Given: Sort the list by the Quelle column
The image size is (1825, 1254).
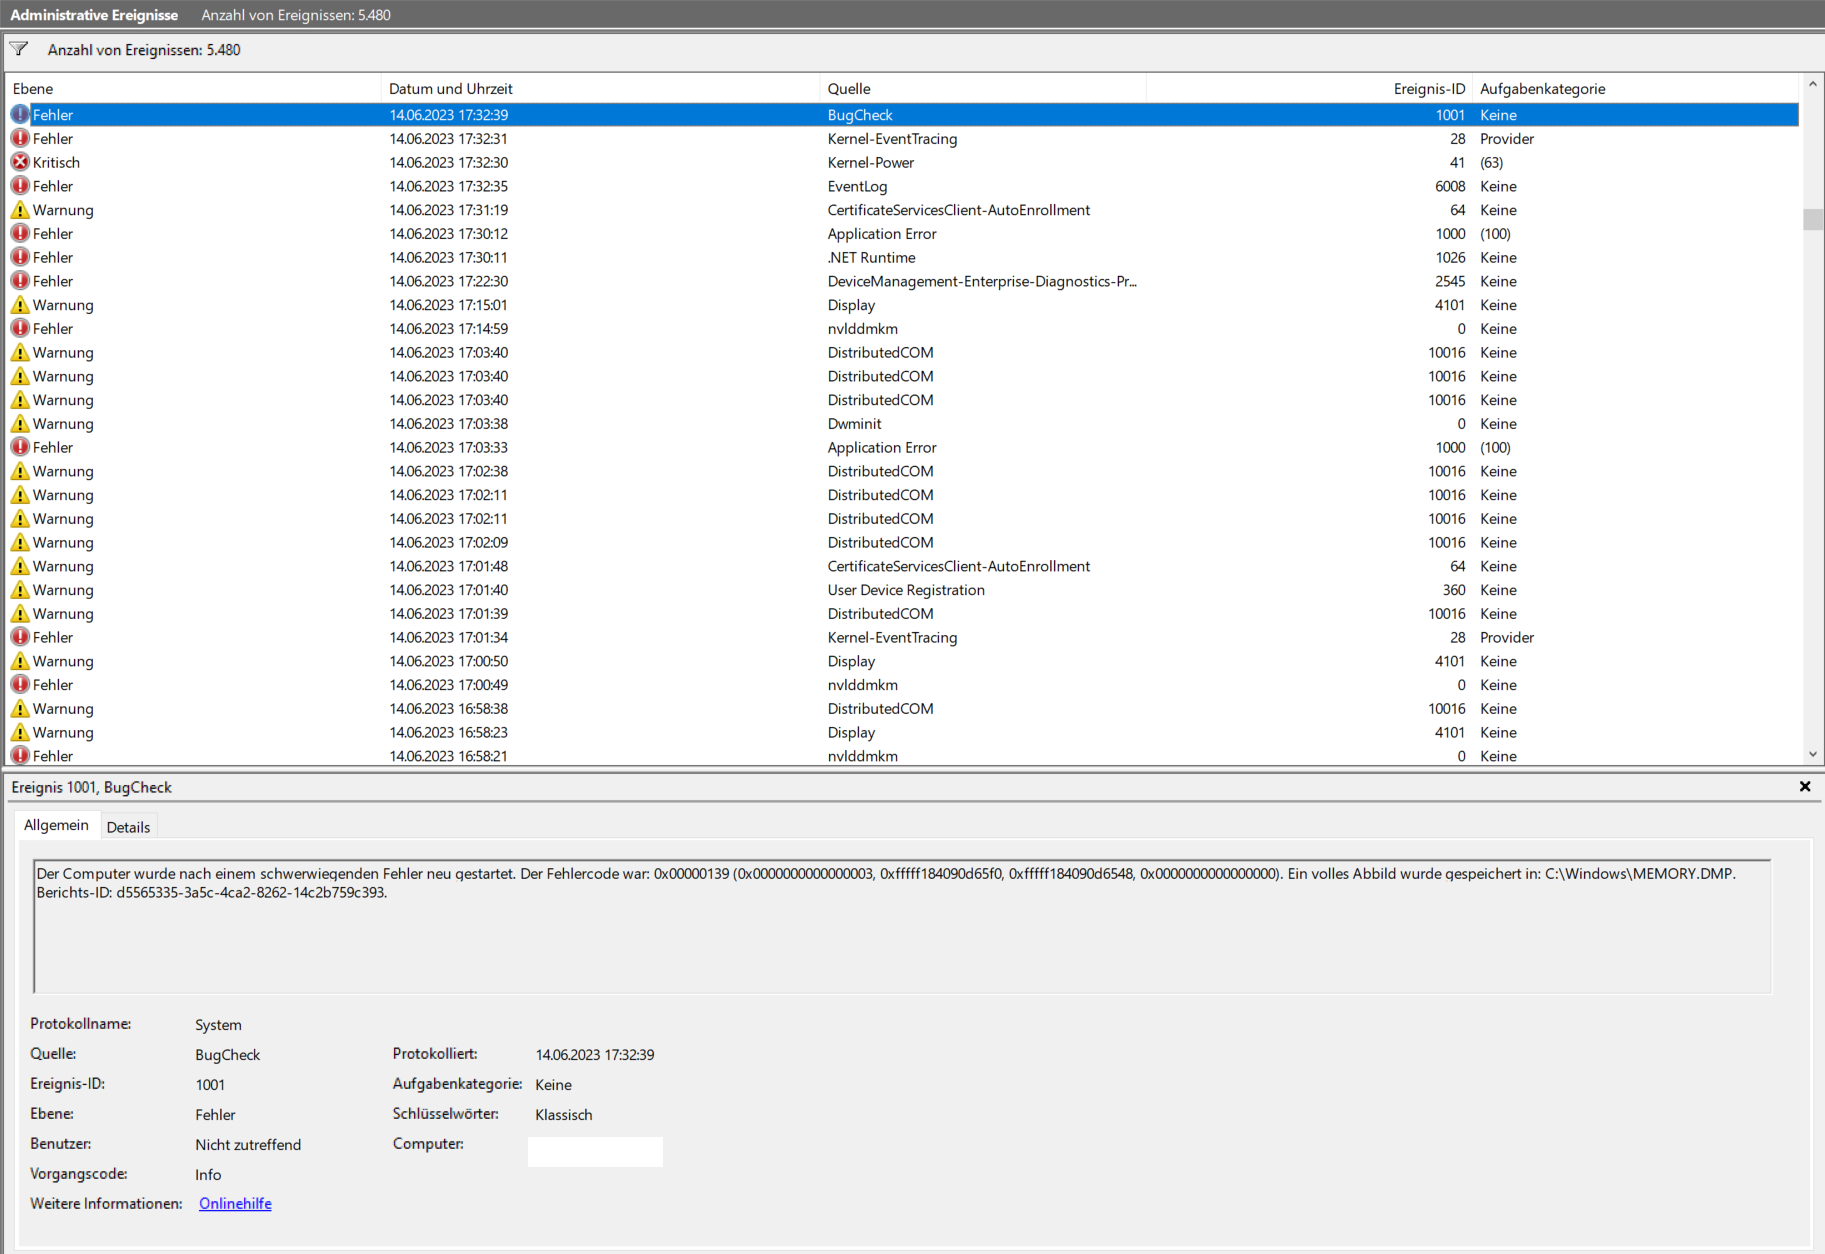Looking at the screenshot, I should 983,89.
